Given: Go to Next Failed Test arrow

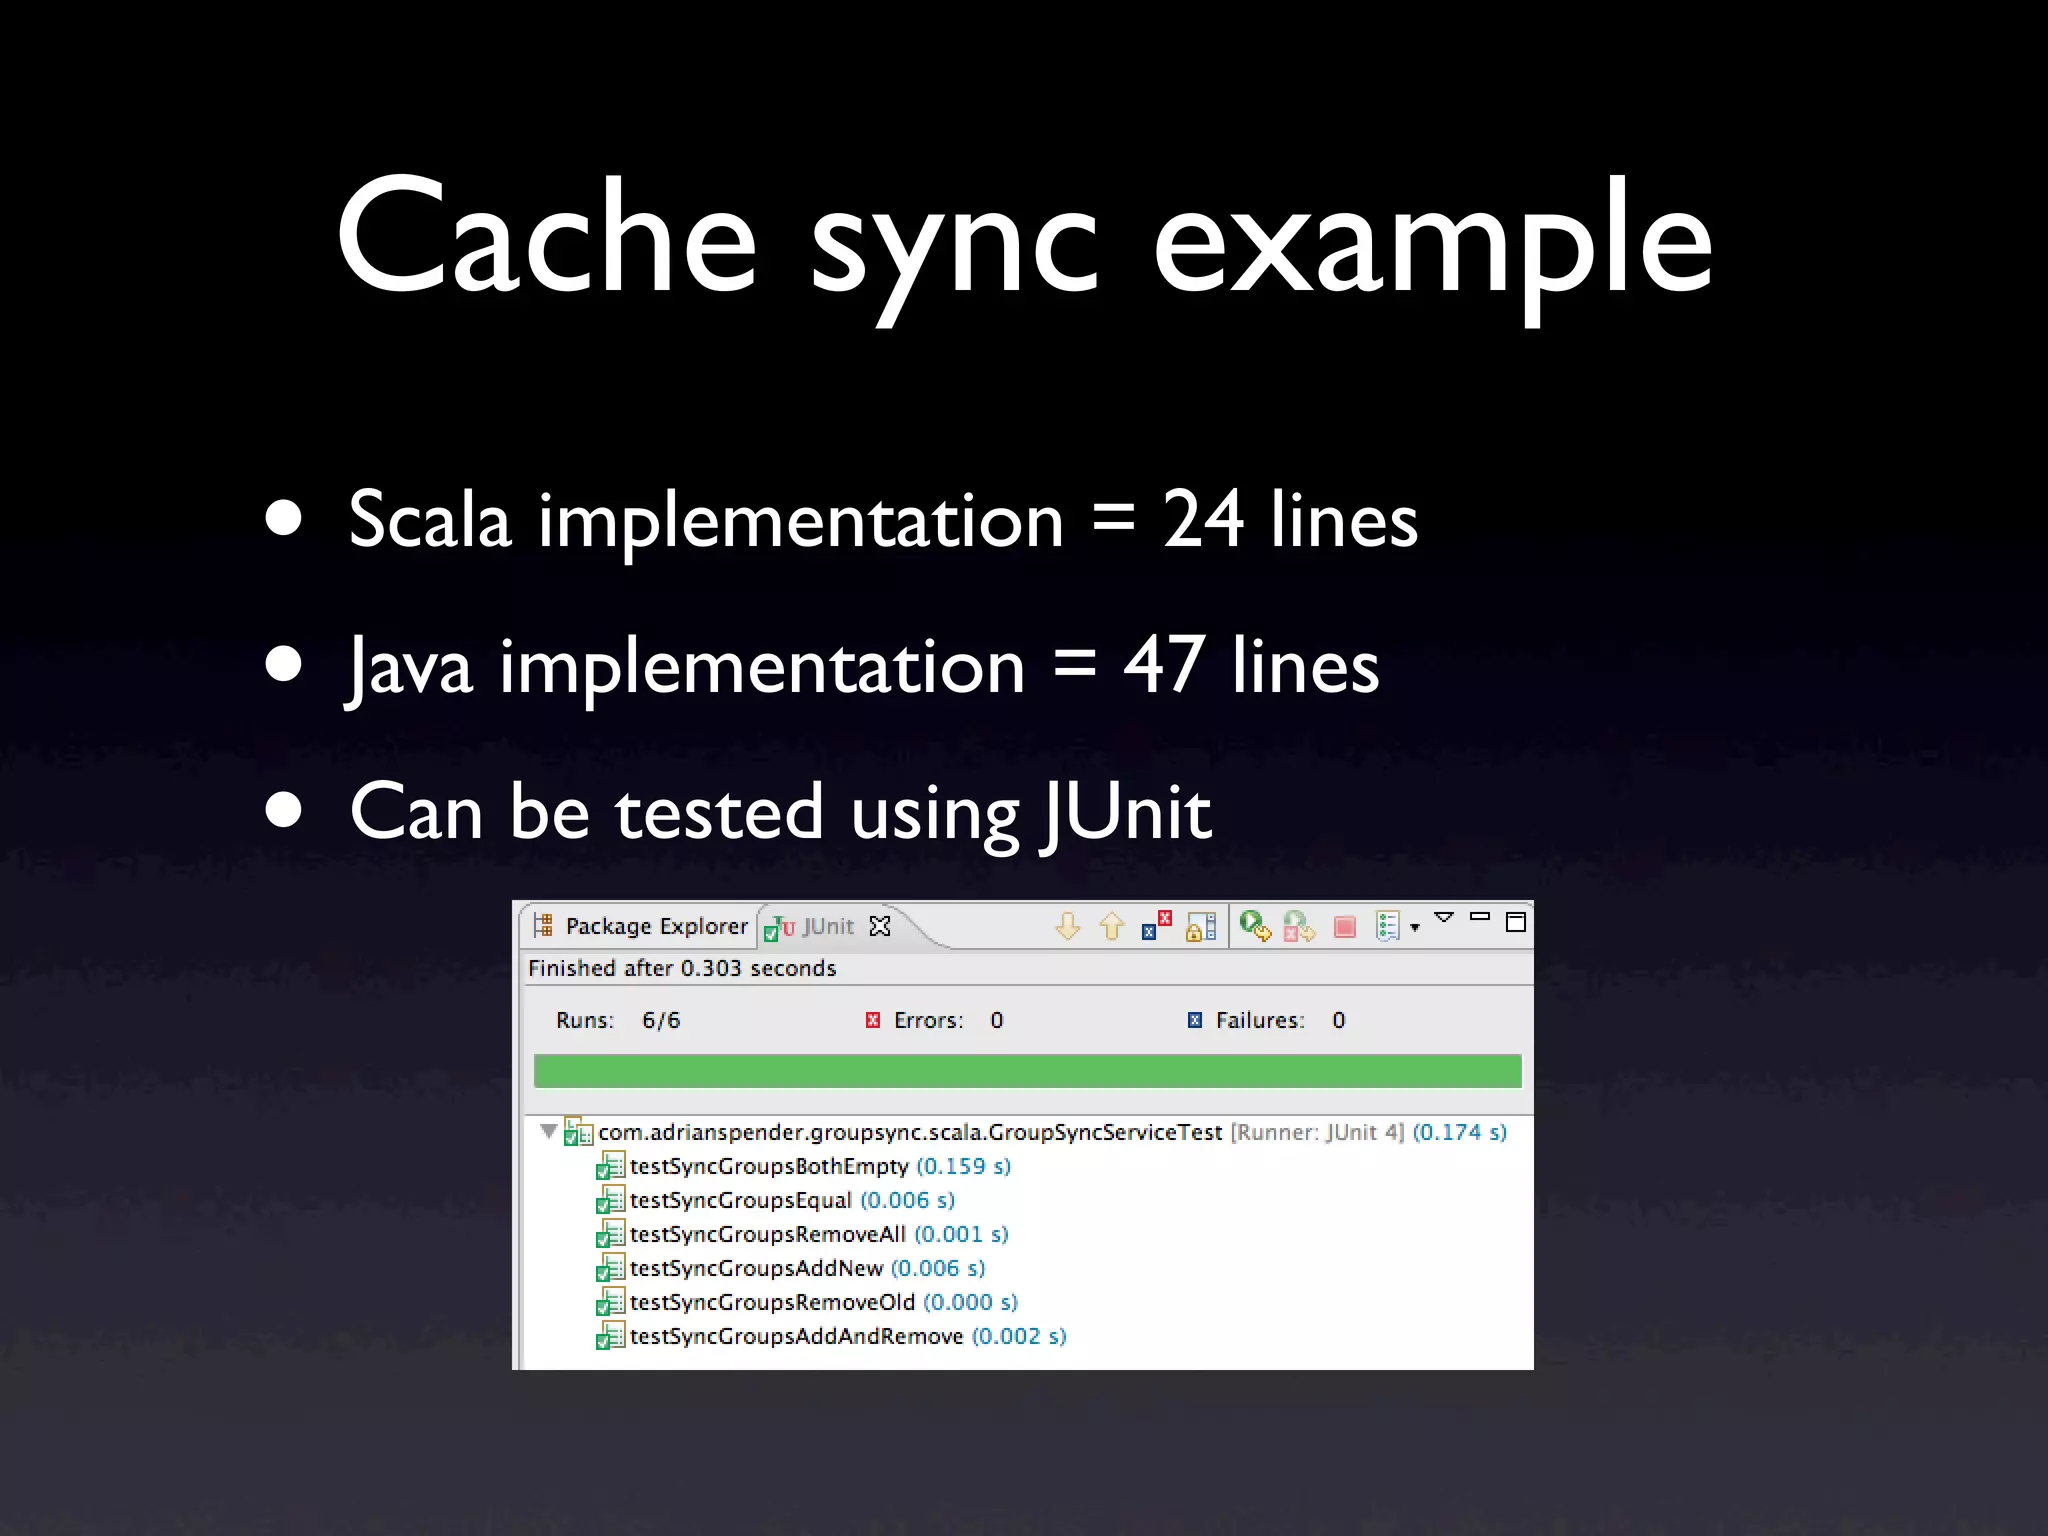Looking at the screenshot, I should (1067, 926).
